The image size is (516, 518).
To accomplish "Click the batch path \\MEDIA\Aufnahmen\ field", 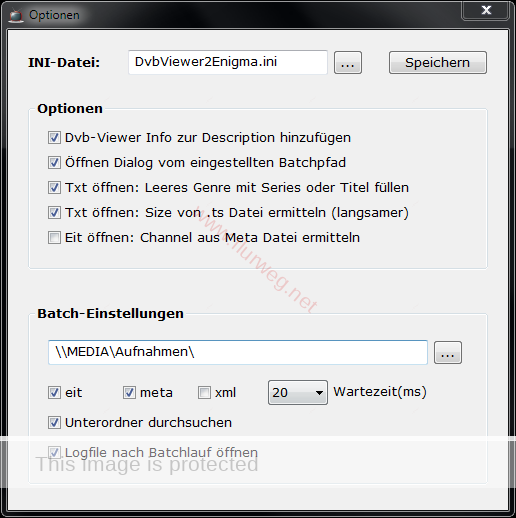I will point(238,352).
